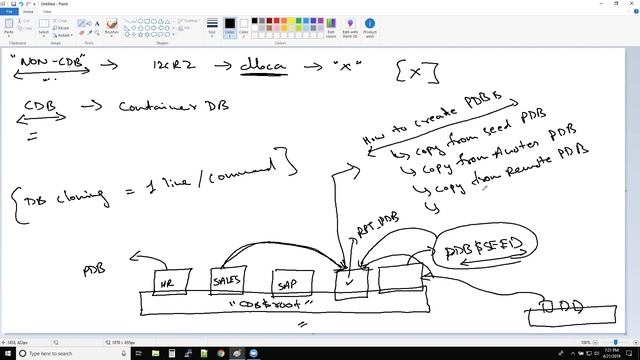640x360 pixels.
Task: Select the Magnifier tool
Action: 97,32
